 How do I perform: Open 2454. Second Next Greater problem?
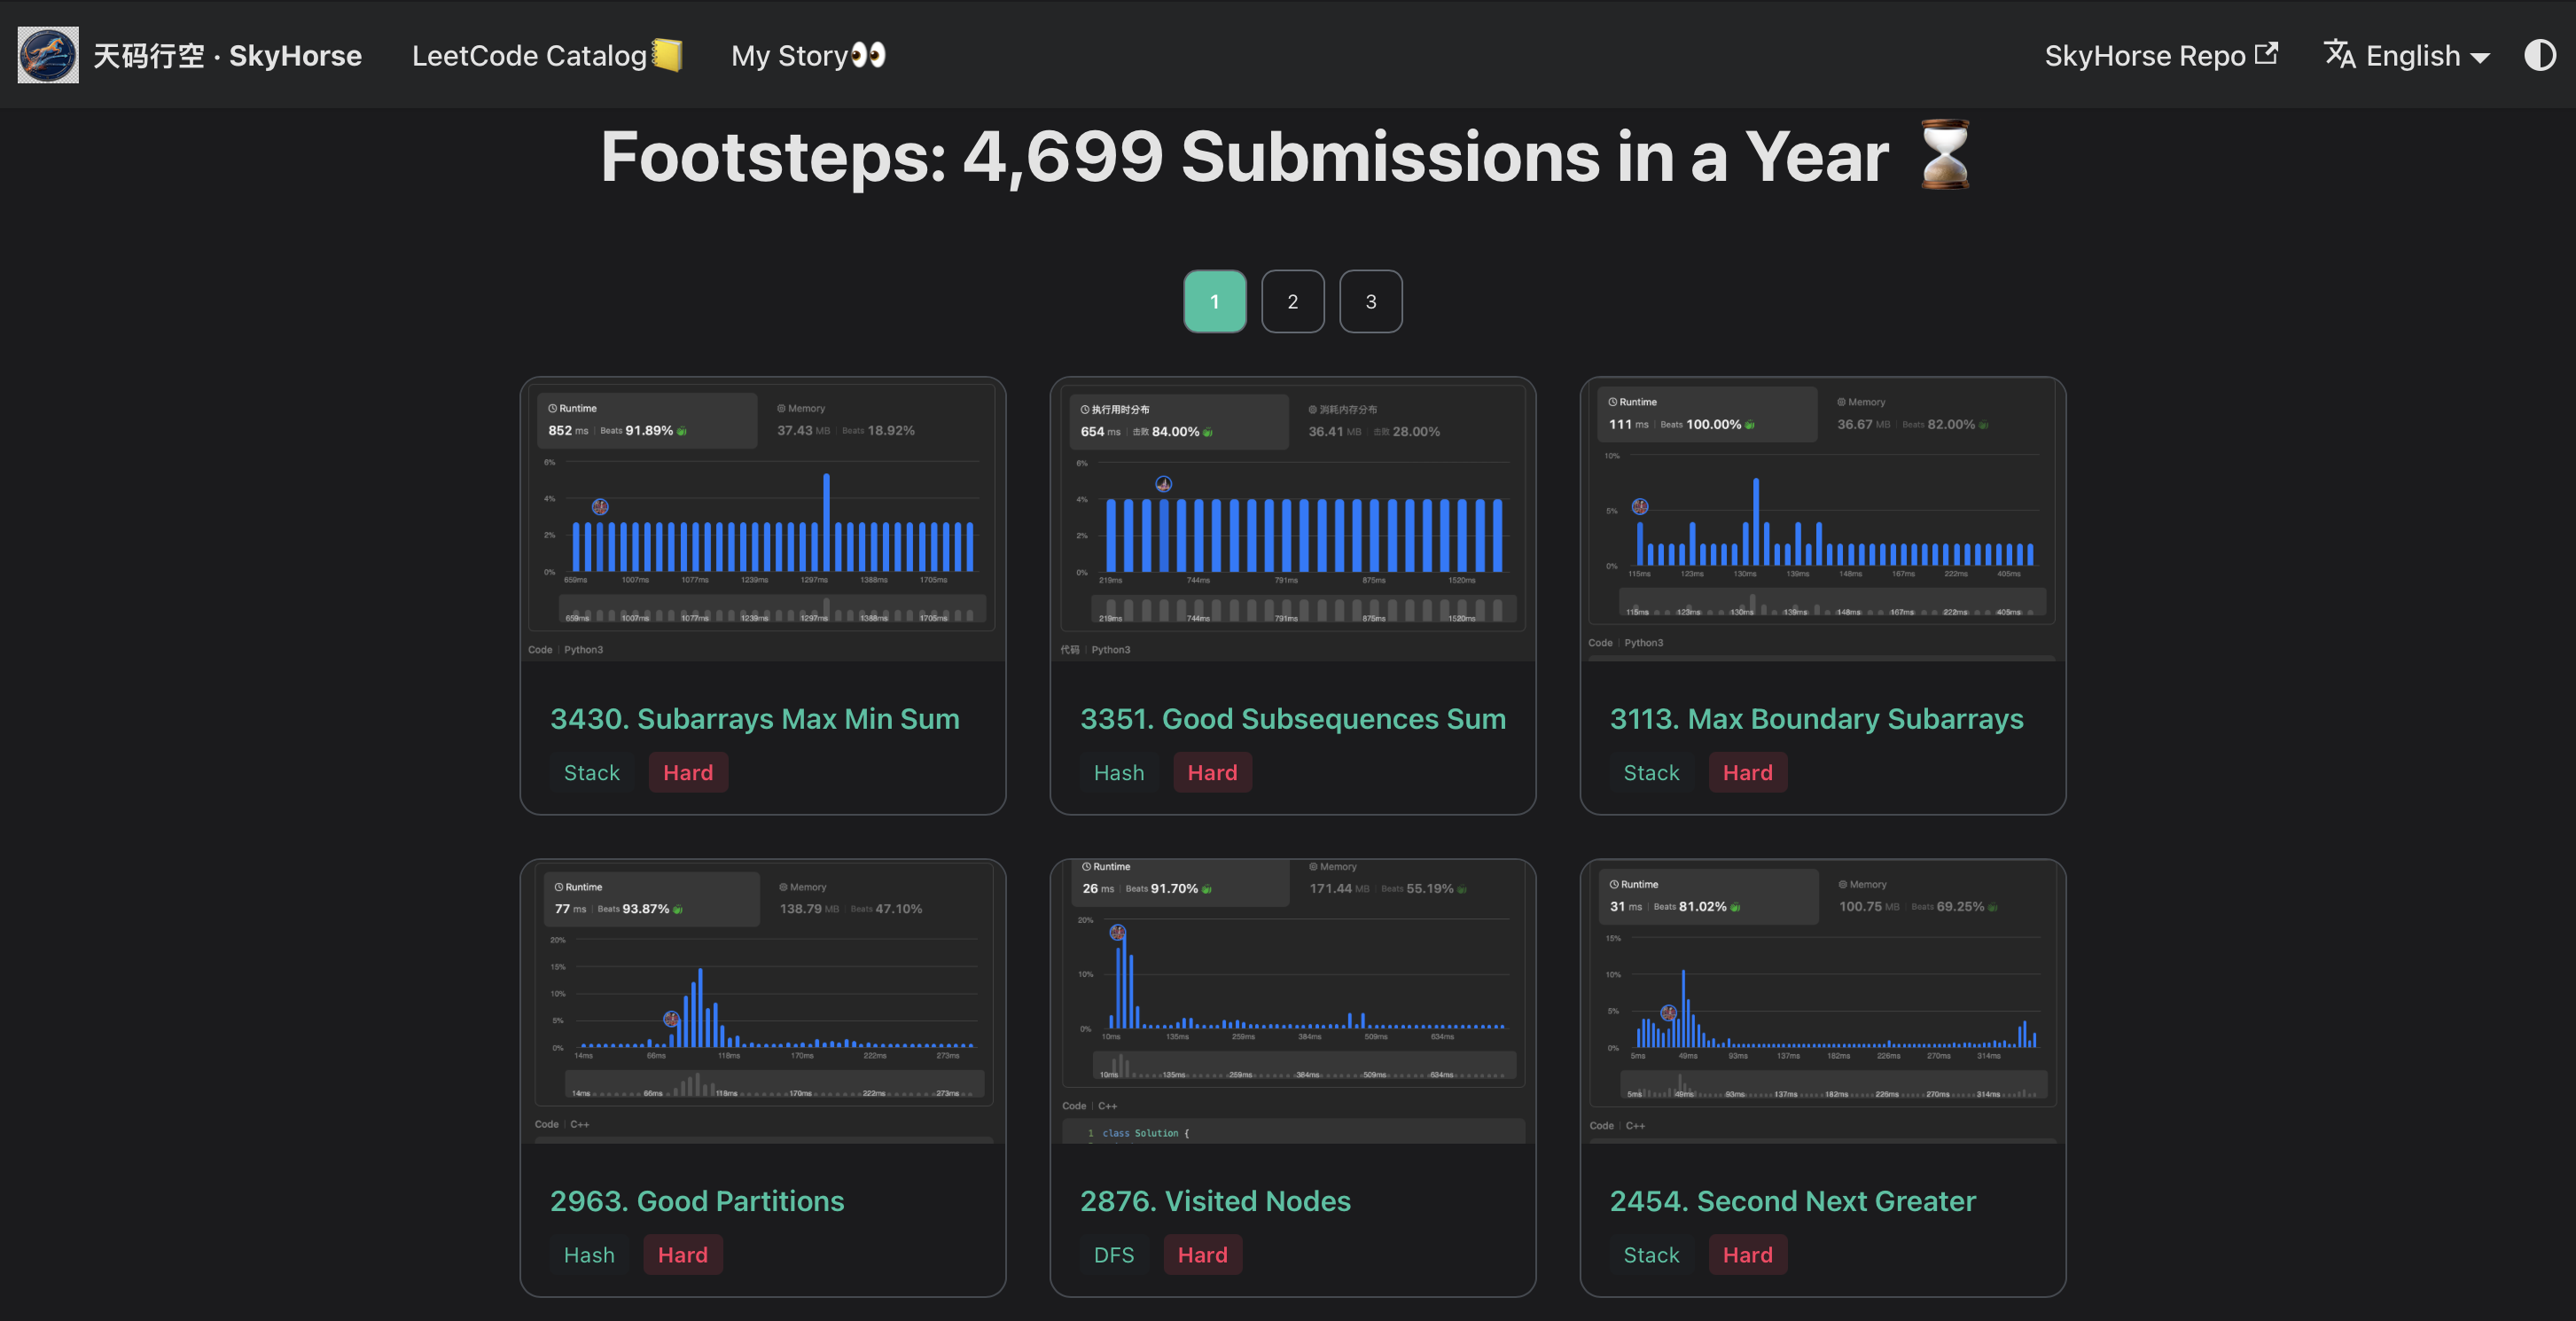point(1792,1200)
